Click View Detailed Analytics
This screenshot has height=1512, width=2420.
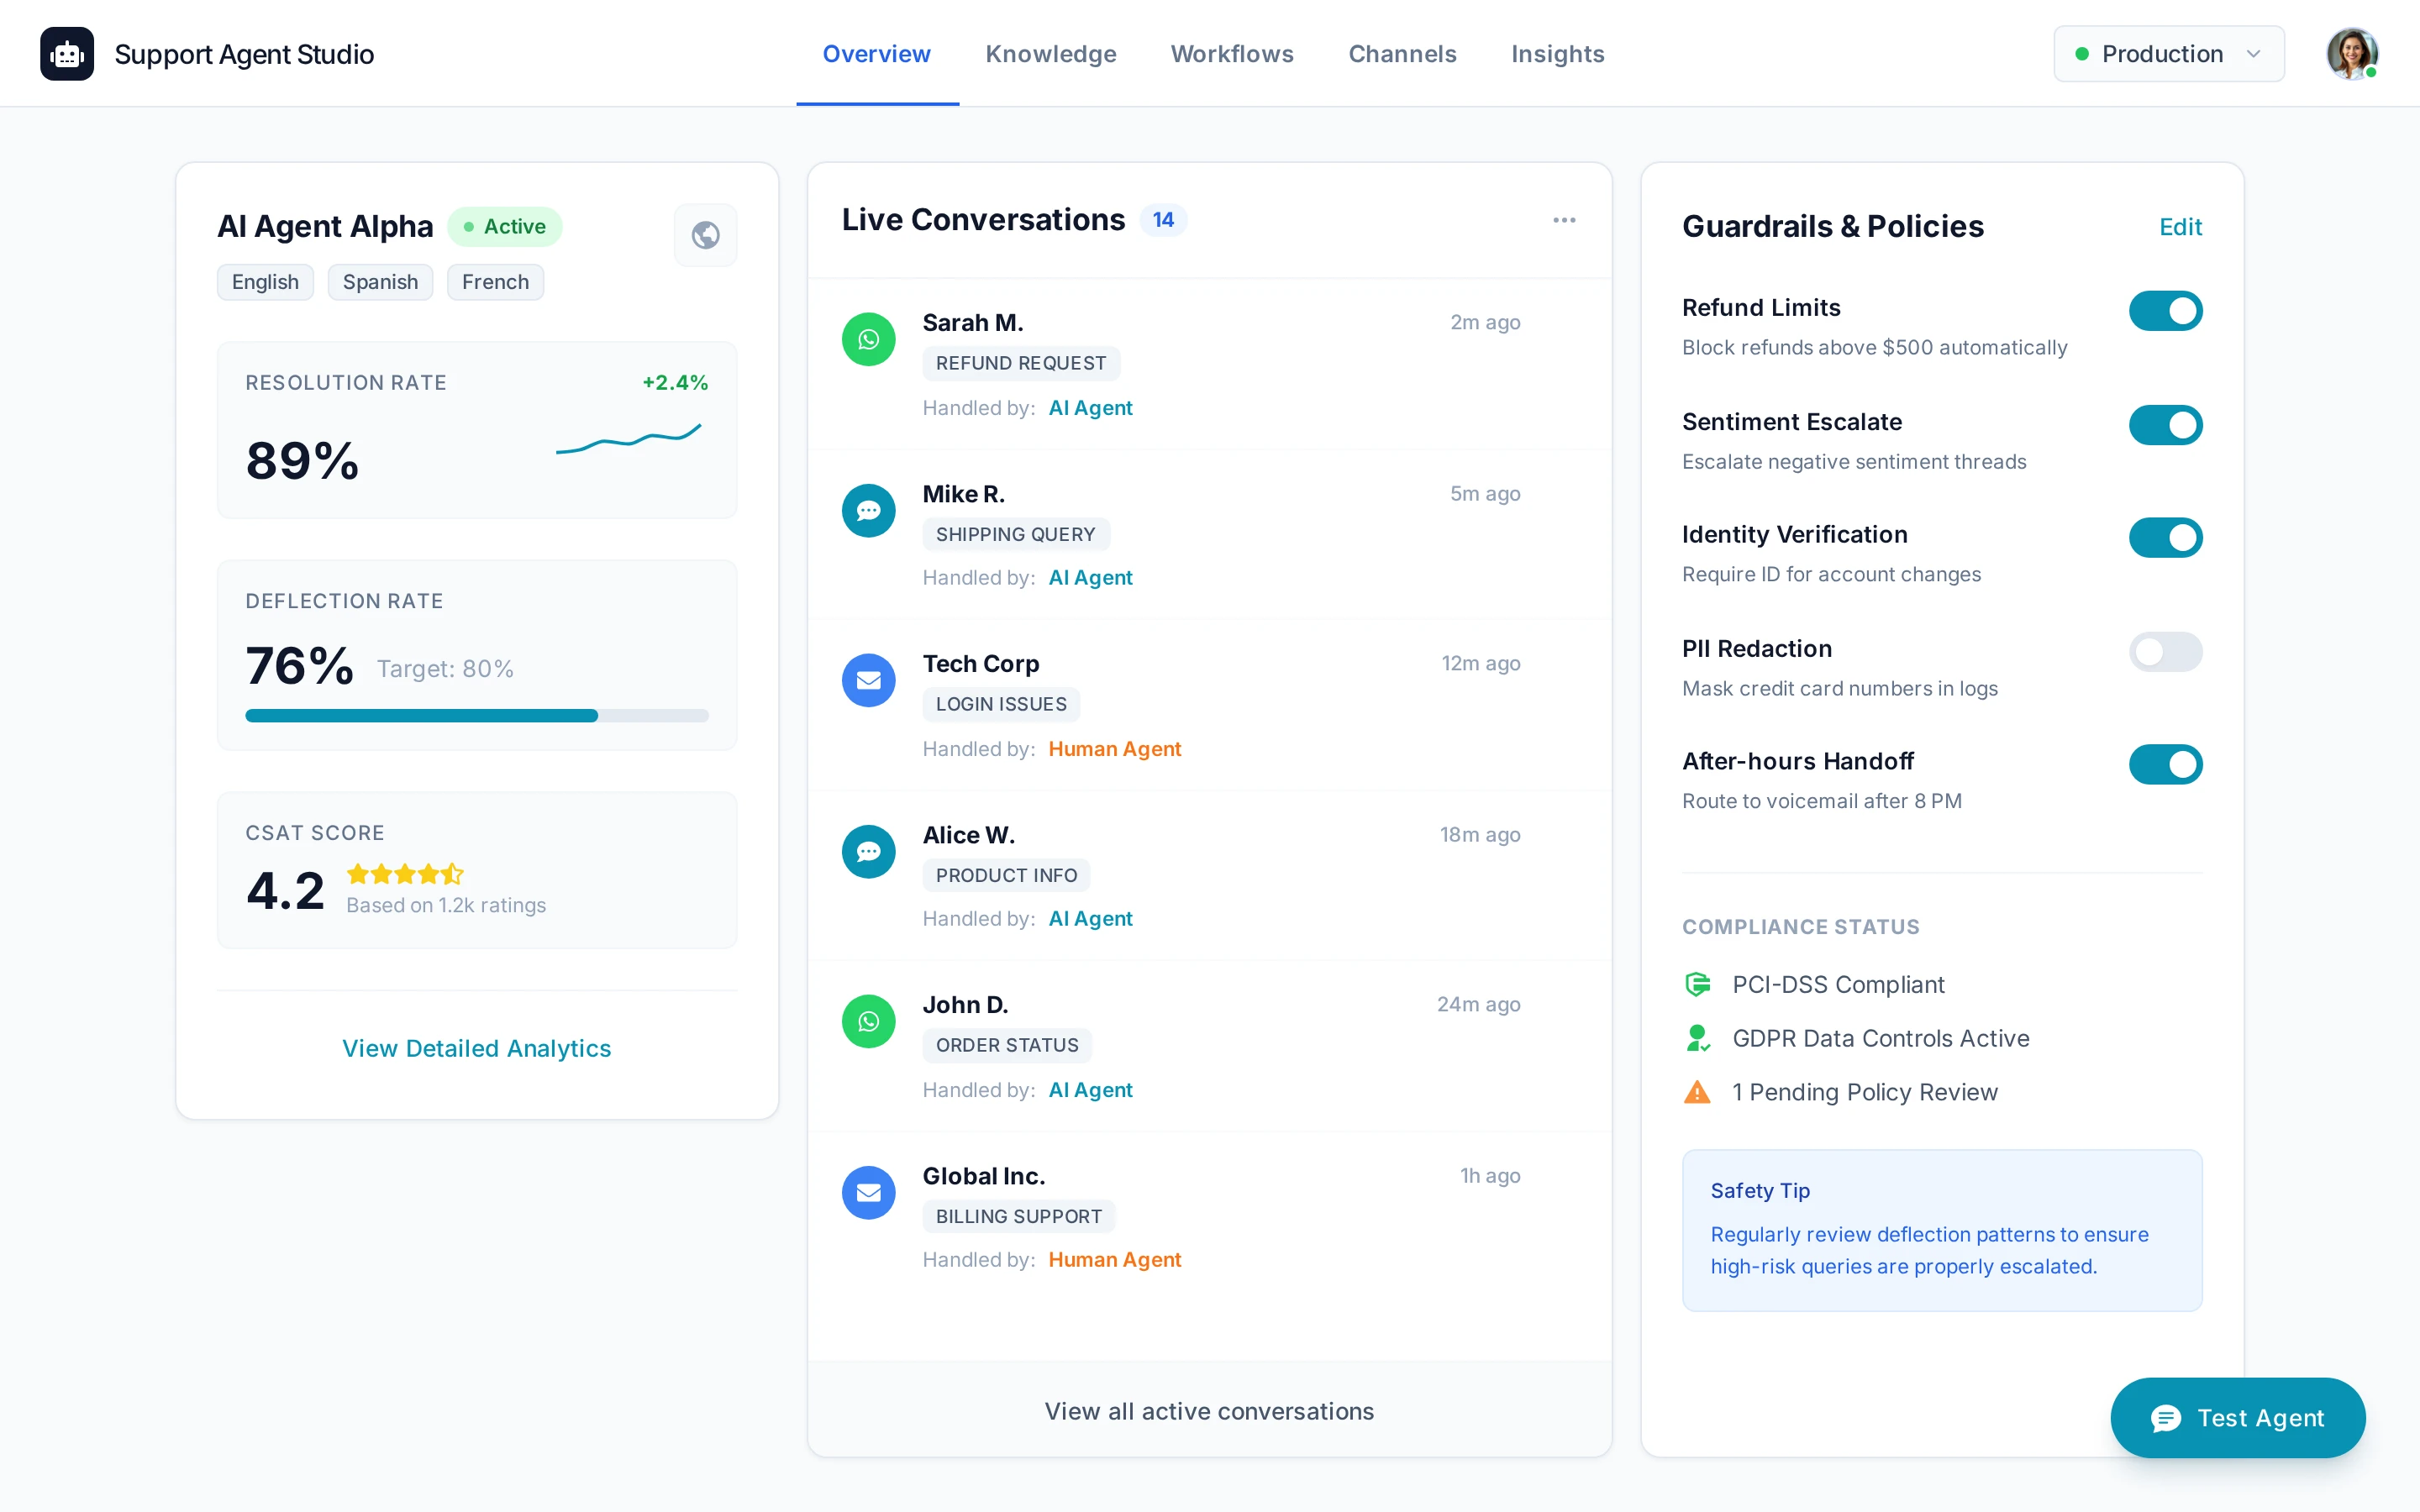[476, 1048]
